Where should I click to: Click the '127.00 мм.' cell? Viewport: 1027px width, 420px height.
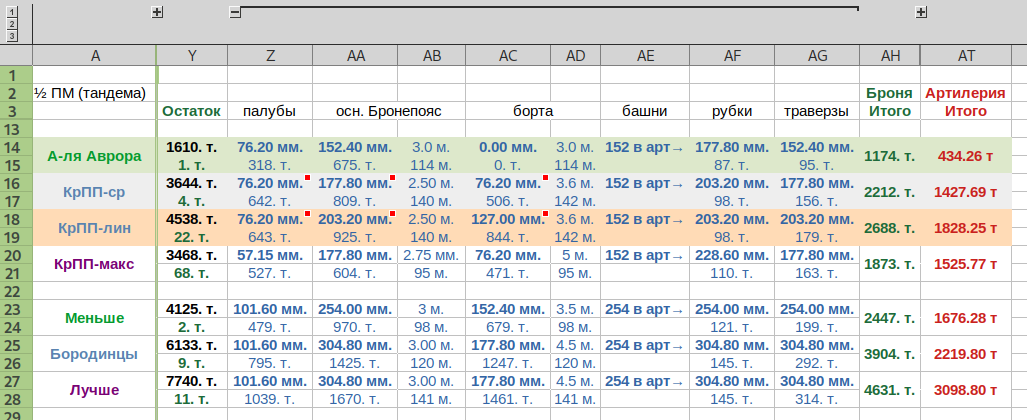click(508, 219)
